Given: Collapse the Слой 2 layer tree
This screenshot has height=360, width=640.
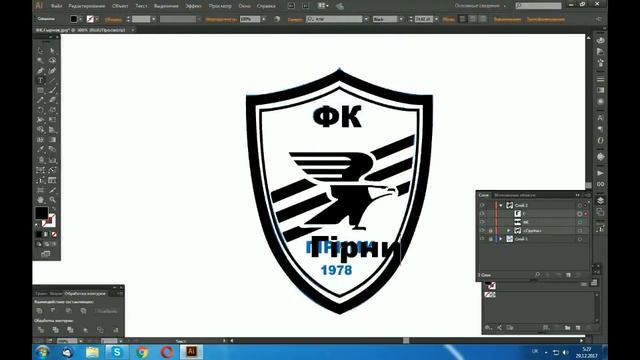Looking at the screenshot, I should (x=501, y=205).
